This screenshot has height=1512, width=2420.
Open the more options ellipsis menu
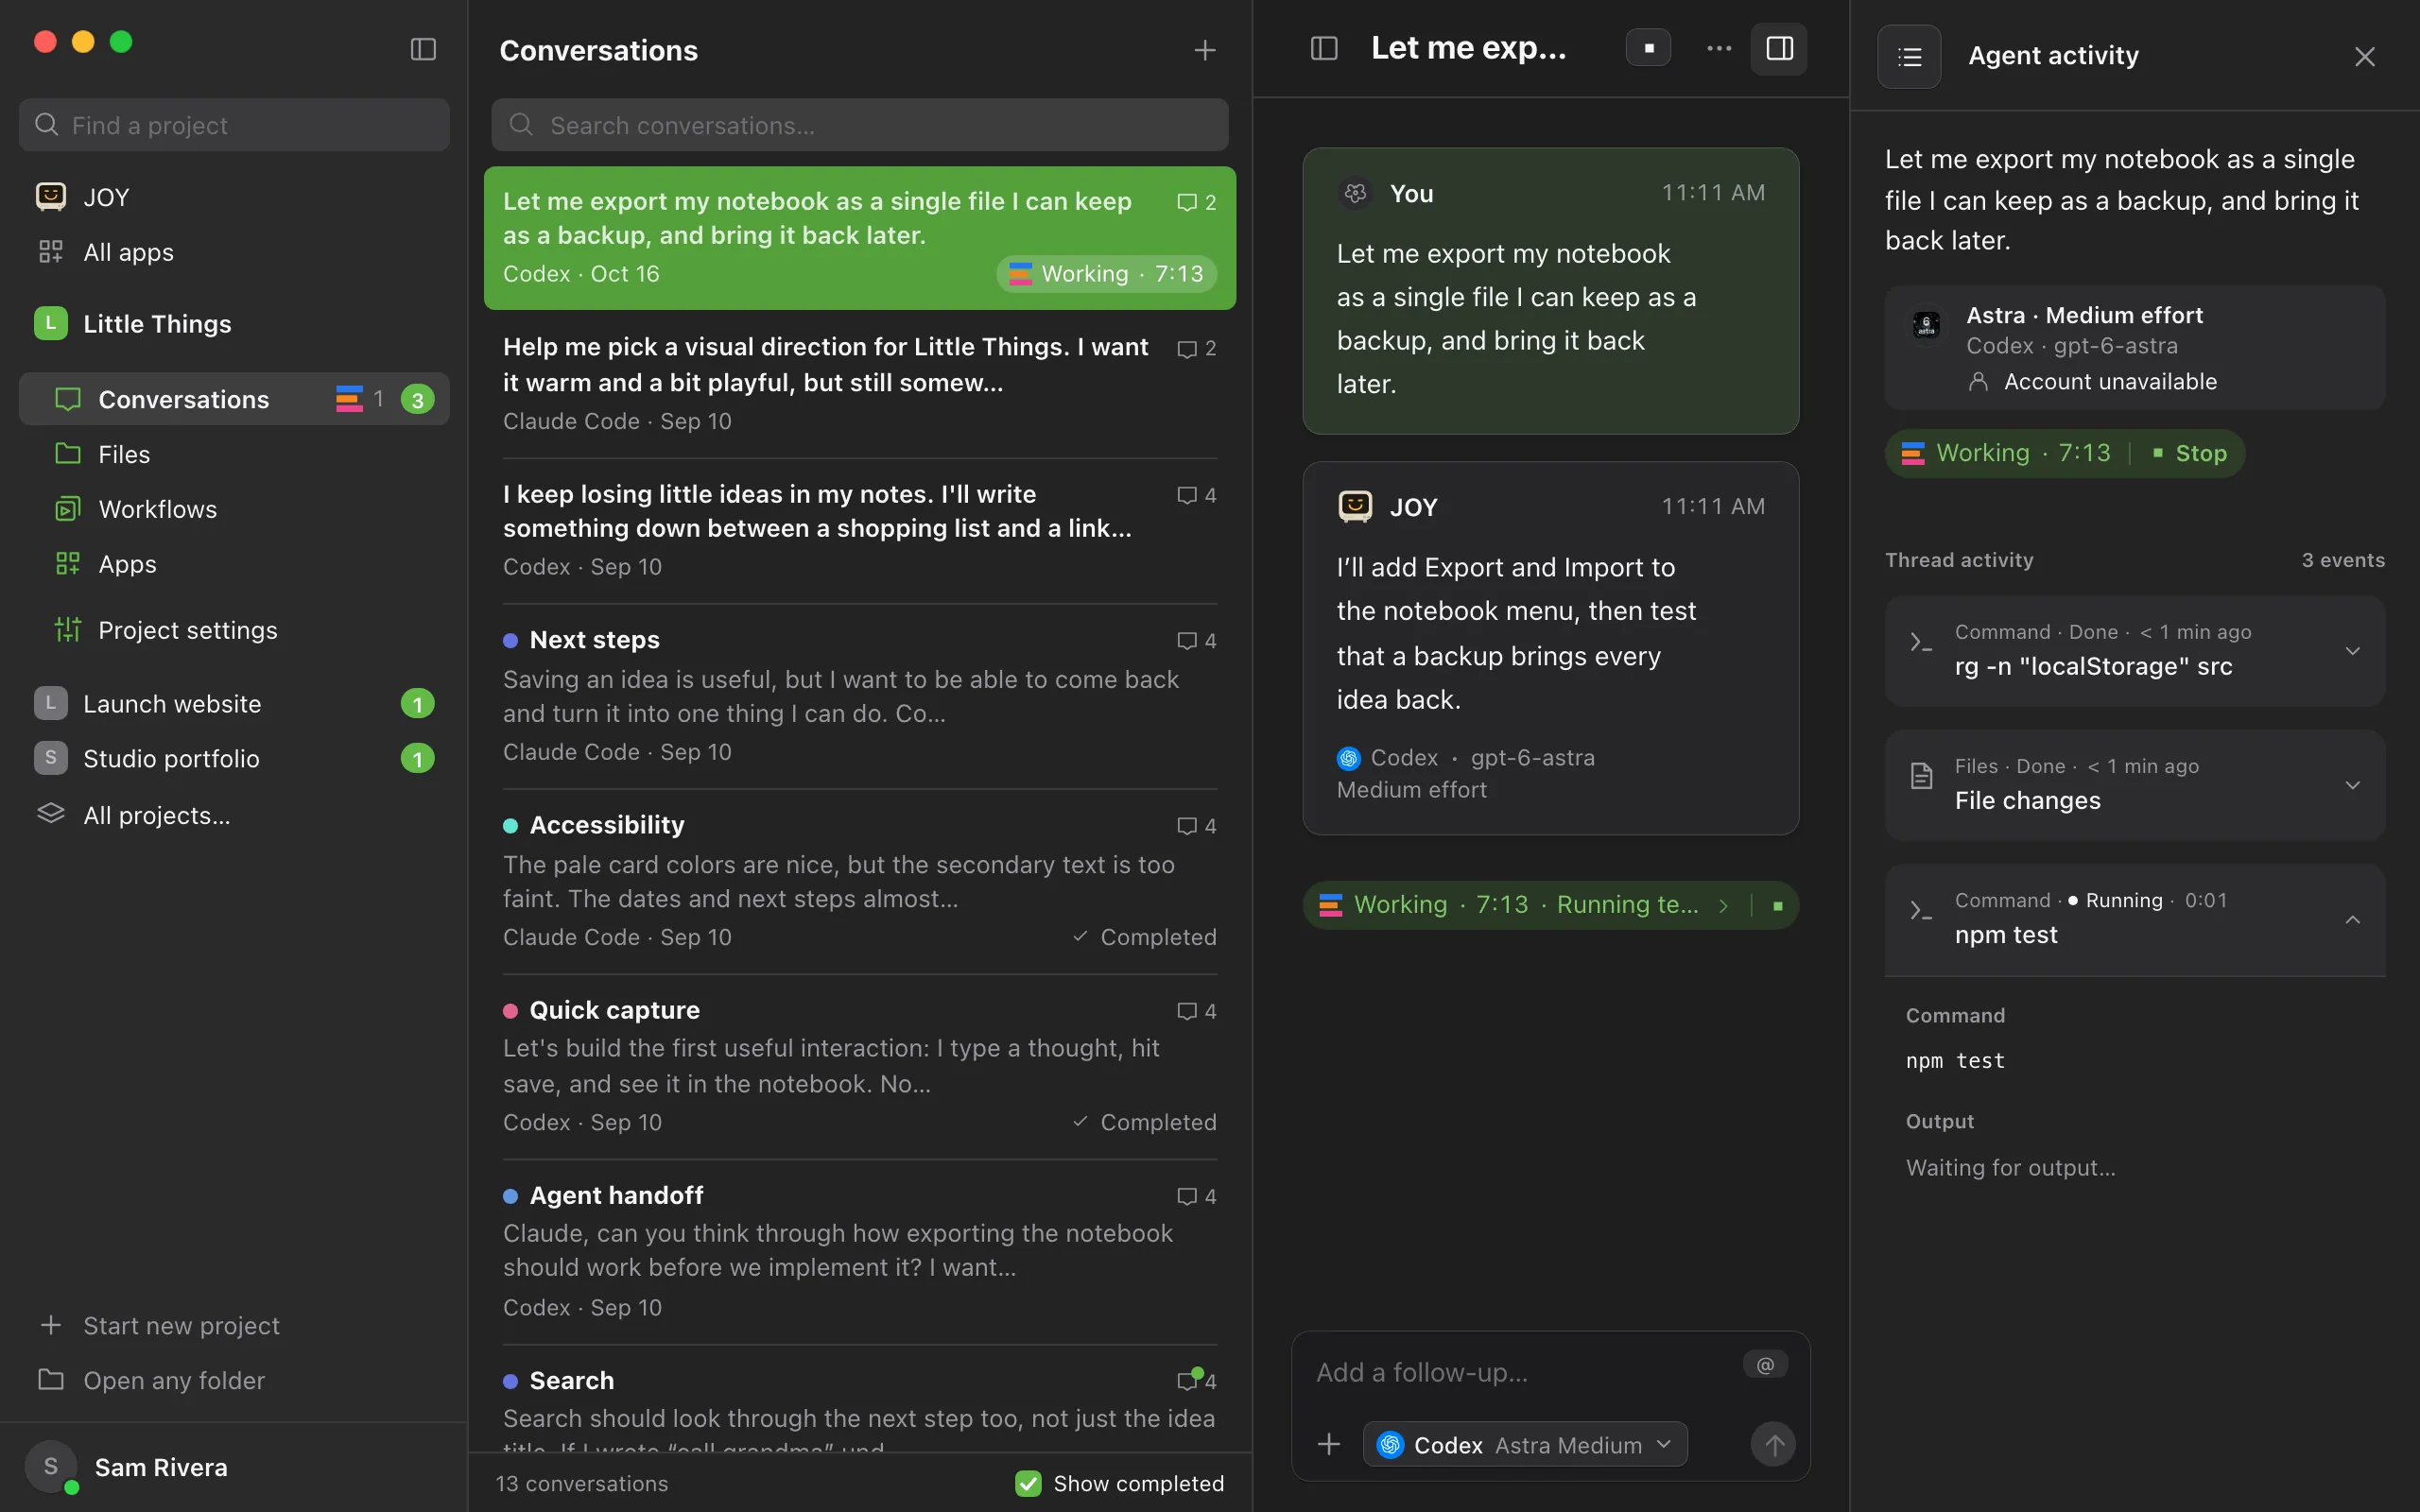coord(1719,48)
